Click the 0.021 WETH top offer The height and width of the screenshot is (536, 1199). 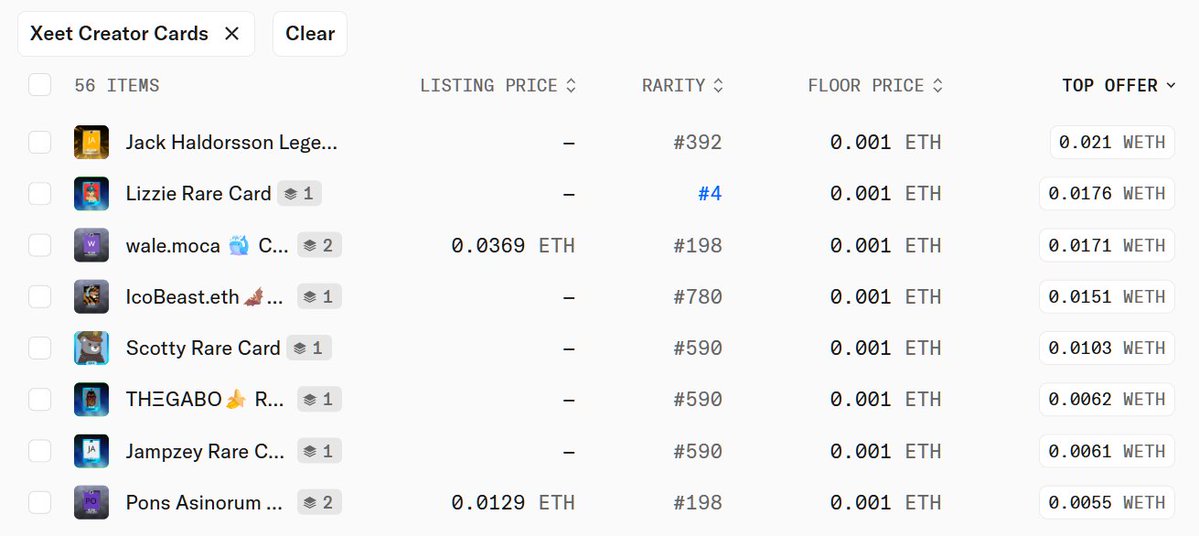(x=1111, y=142)
